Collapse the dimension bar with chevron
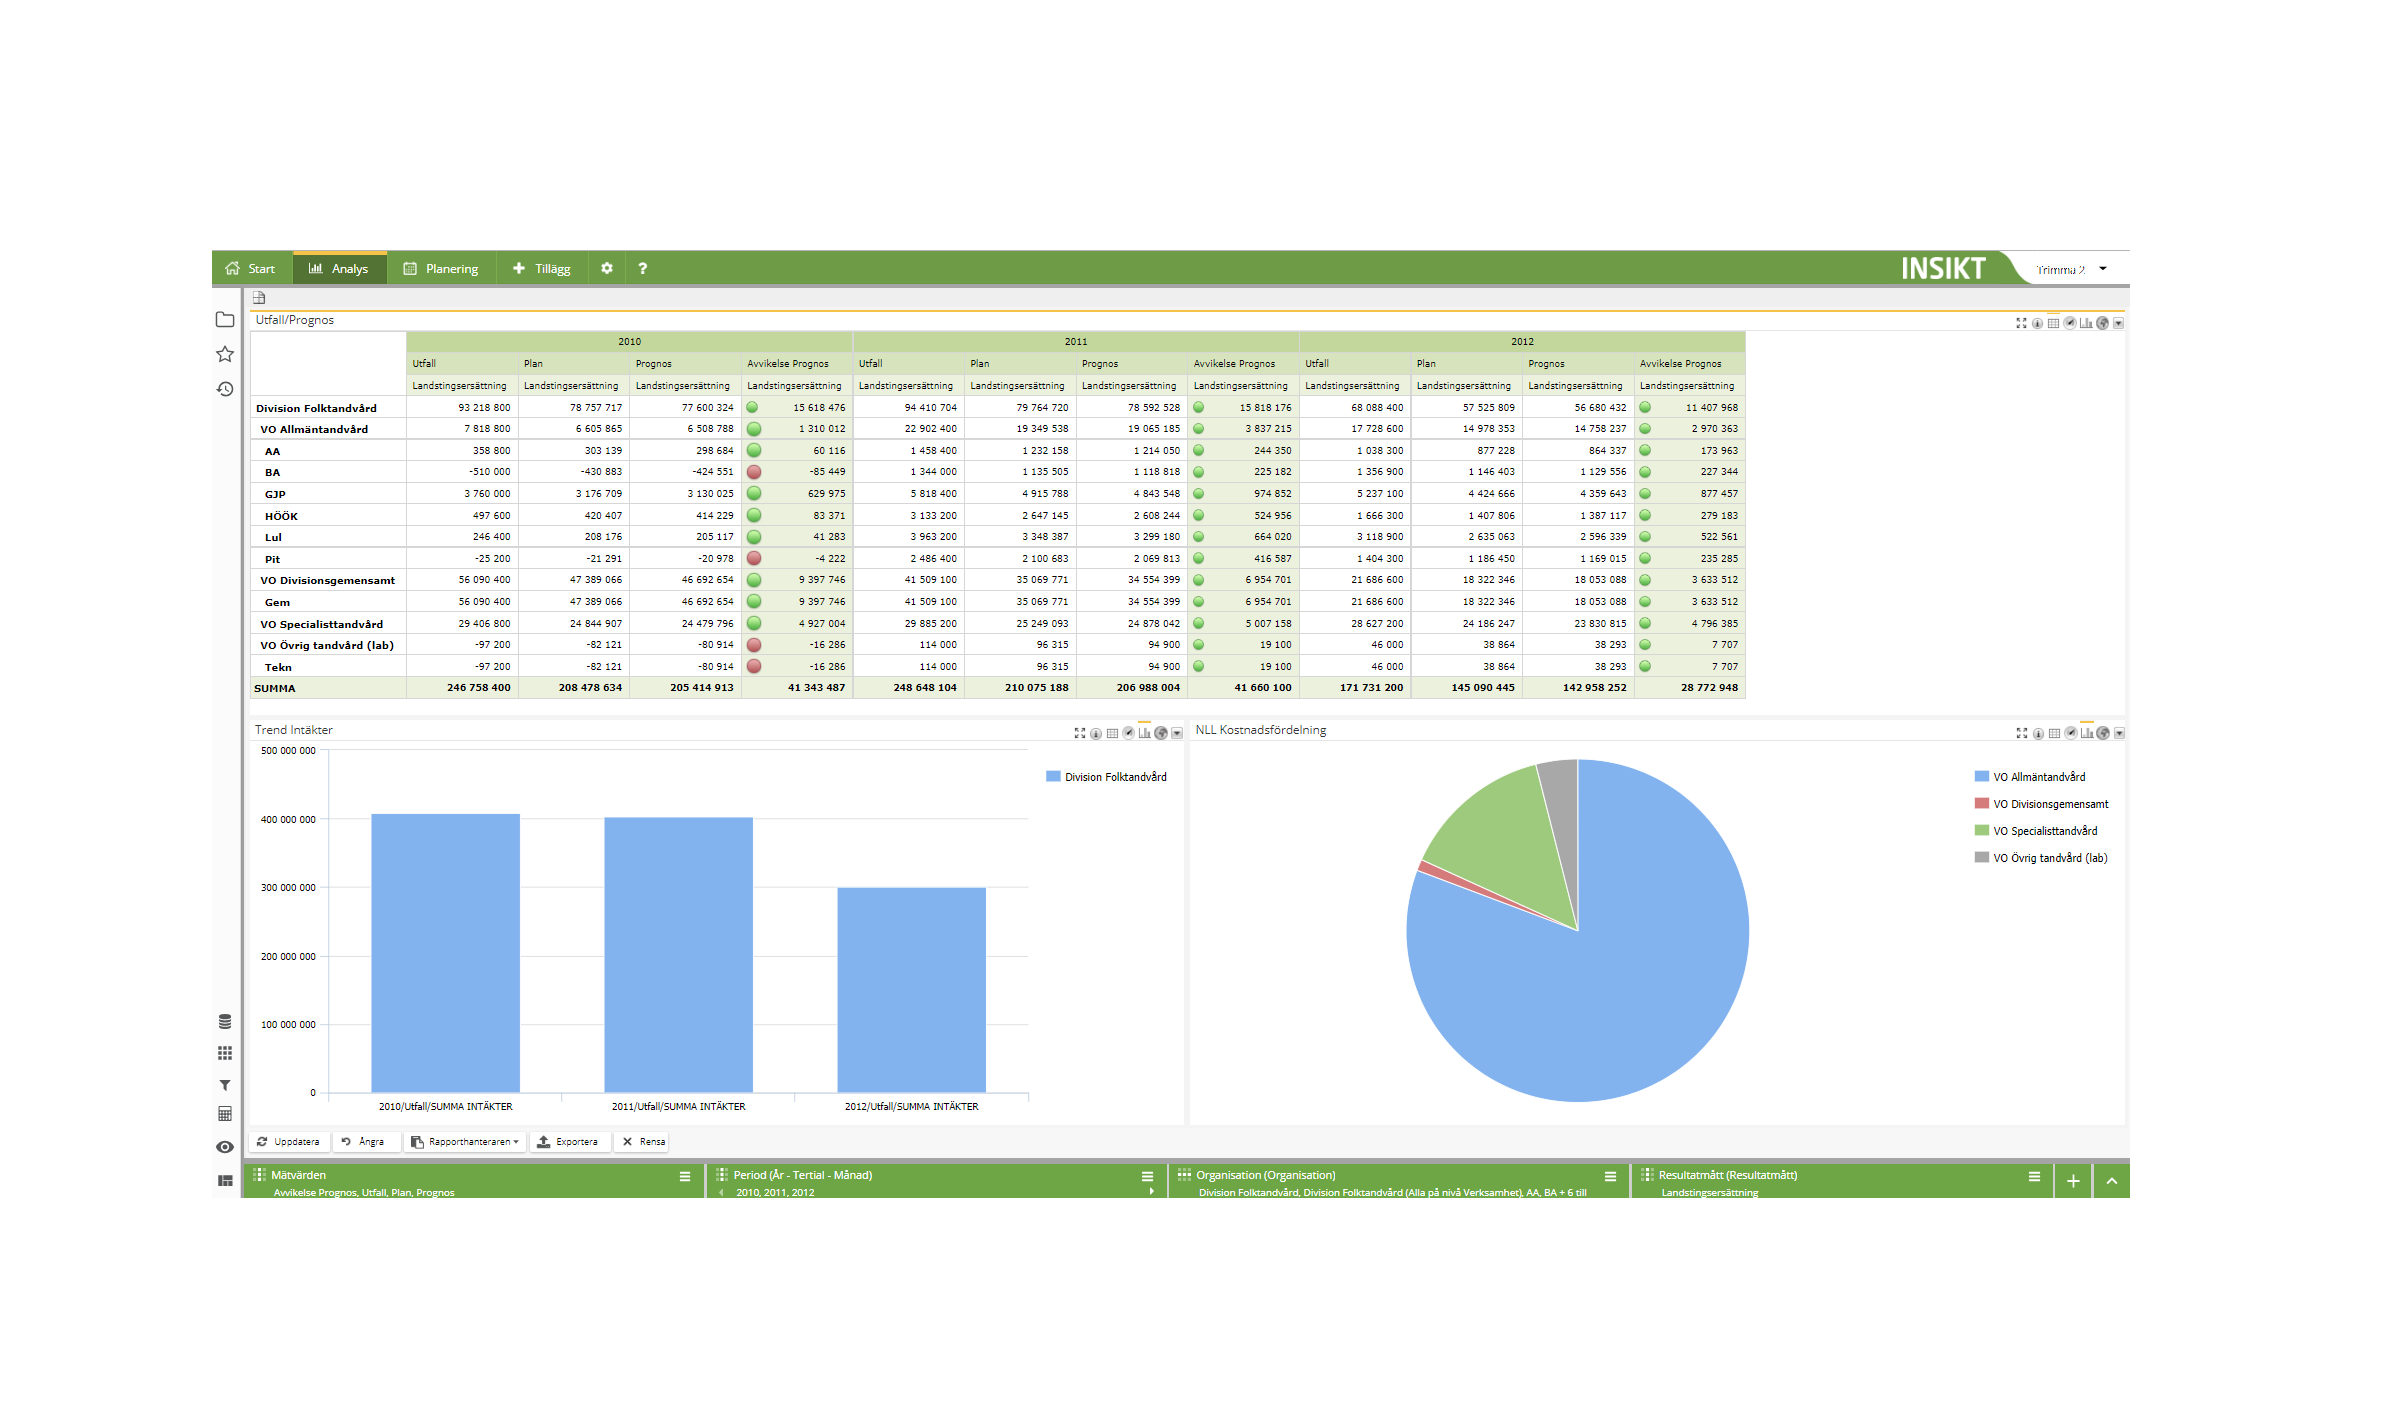This screenshot has width=2406, height=1426. [2112, 1181]
